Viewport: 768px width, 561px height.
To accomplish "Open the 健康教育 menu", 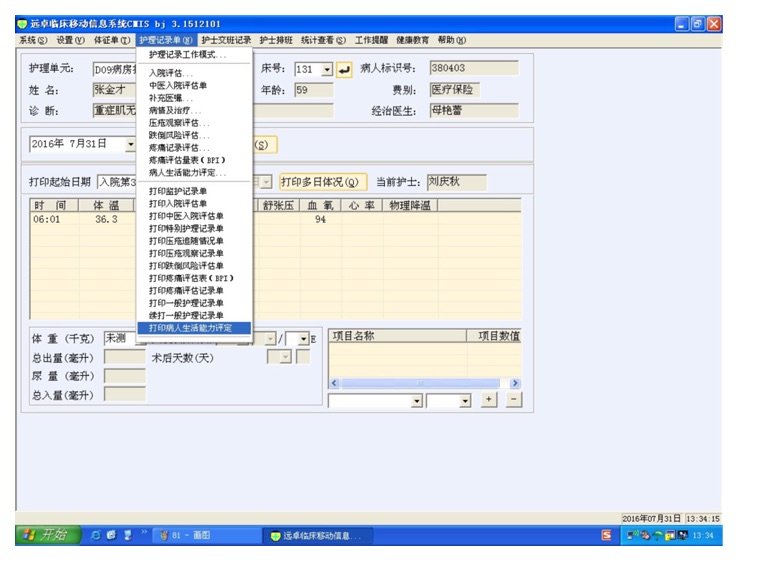I will click(412, 40).
